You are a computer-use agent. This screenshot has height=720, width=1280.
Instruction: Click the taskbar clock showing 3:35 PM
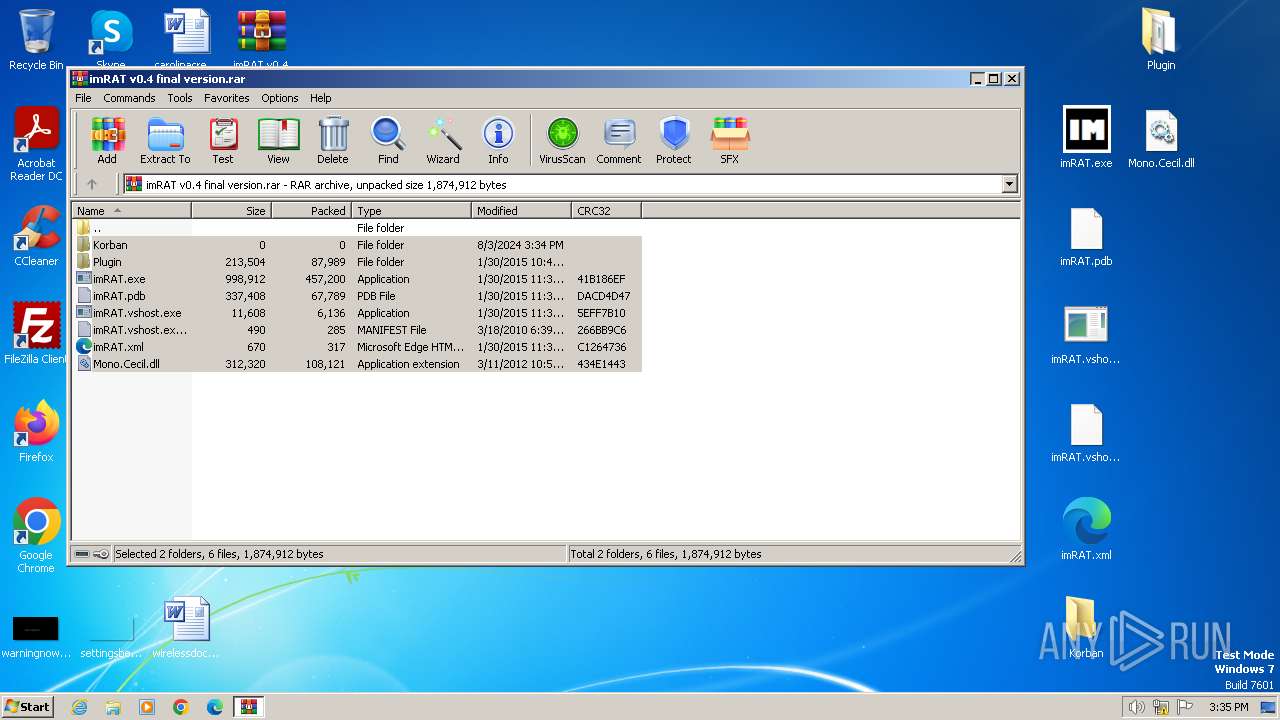[1228, 707]
